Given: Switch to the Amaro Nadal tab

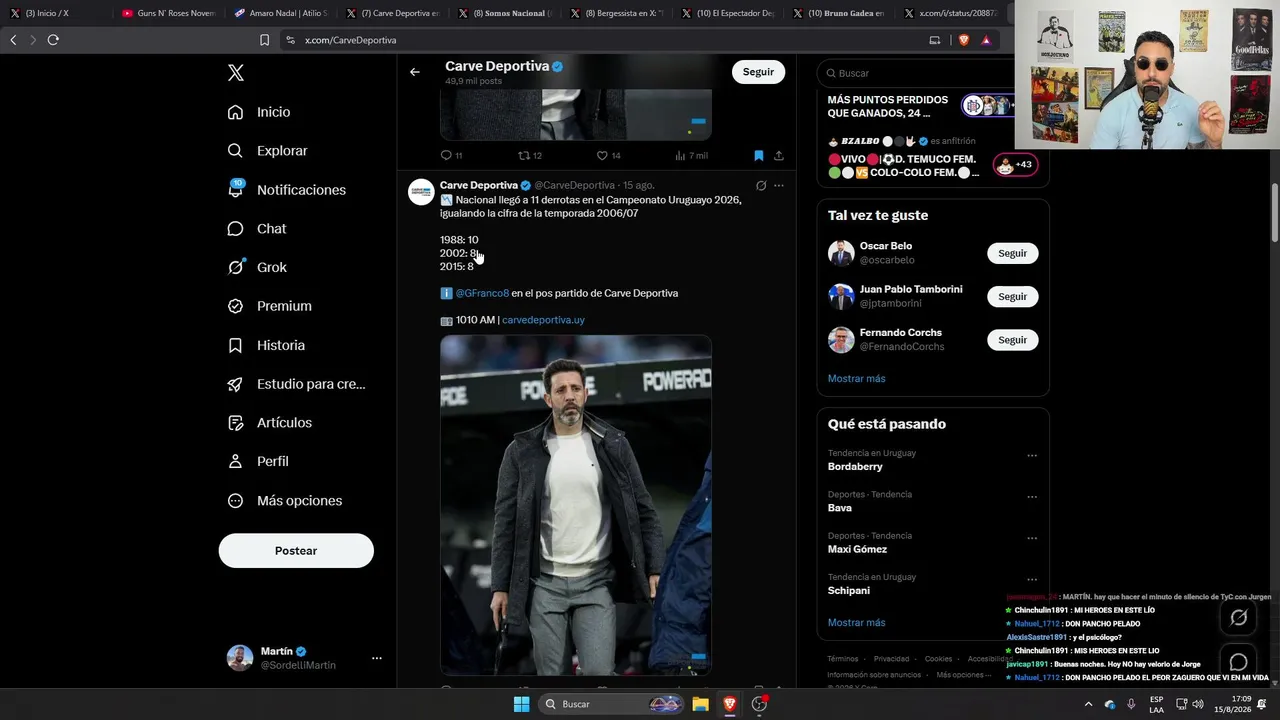Looking at the screenshot, I should click(x=281, y=14).
